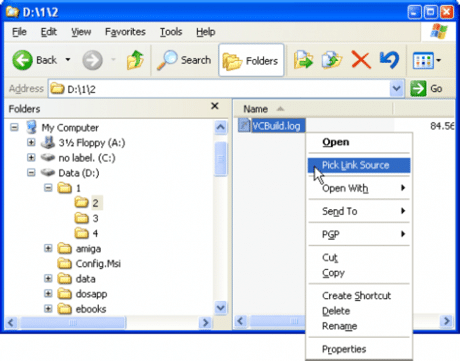The width and height of the screenshot is (460, 361).
Task: Choose Open from the context menu
Action: (359, 142)
